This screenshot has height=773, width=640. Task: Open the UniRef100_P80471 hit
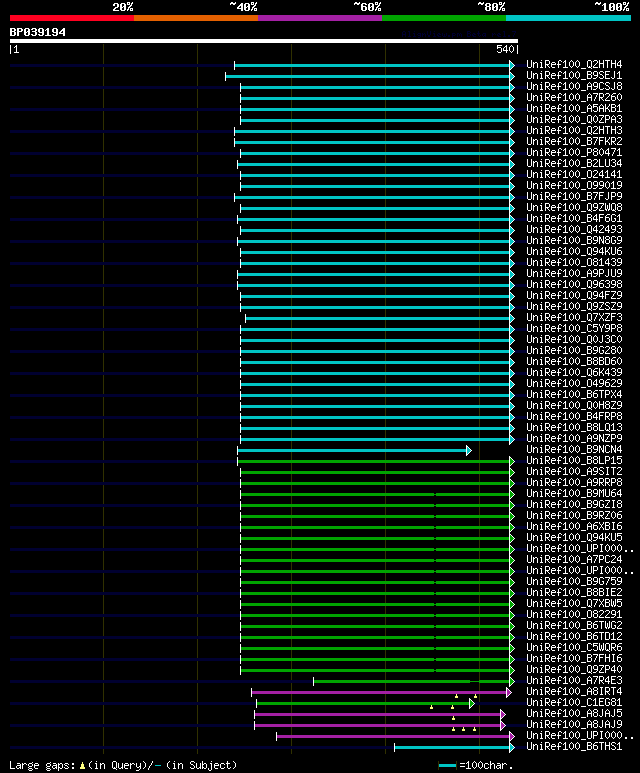point(574,152)
